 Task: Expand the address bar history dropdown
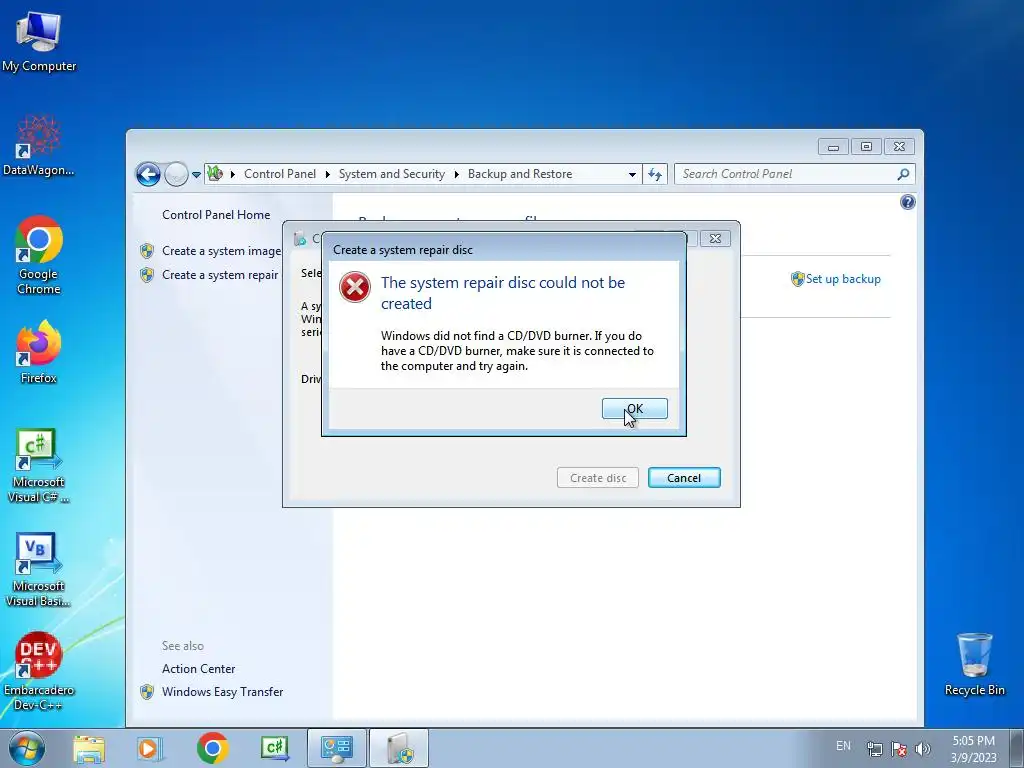click(x=632, y=174)
